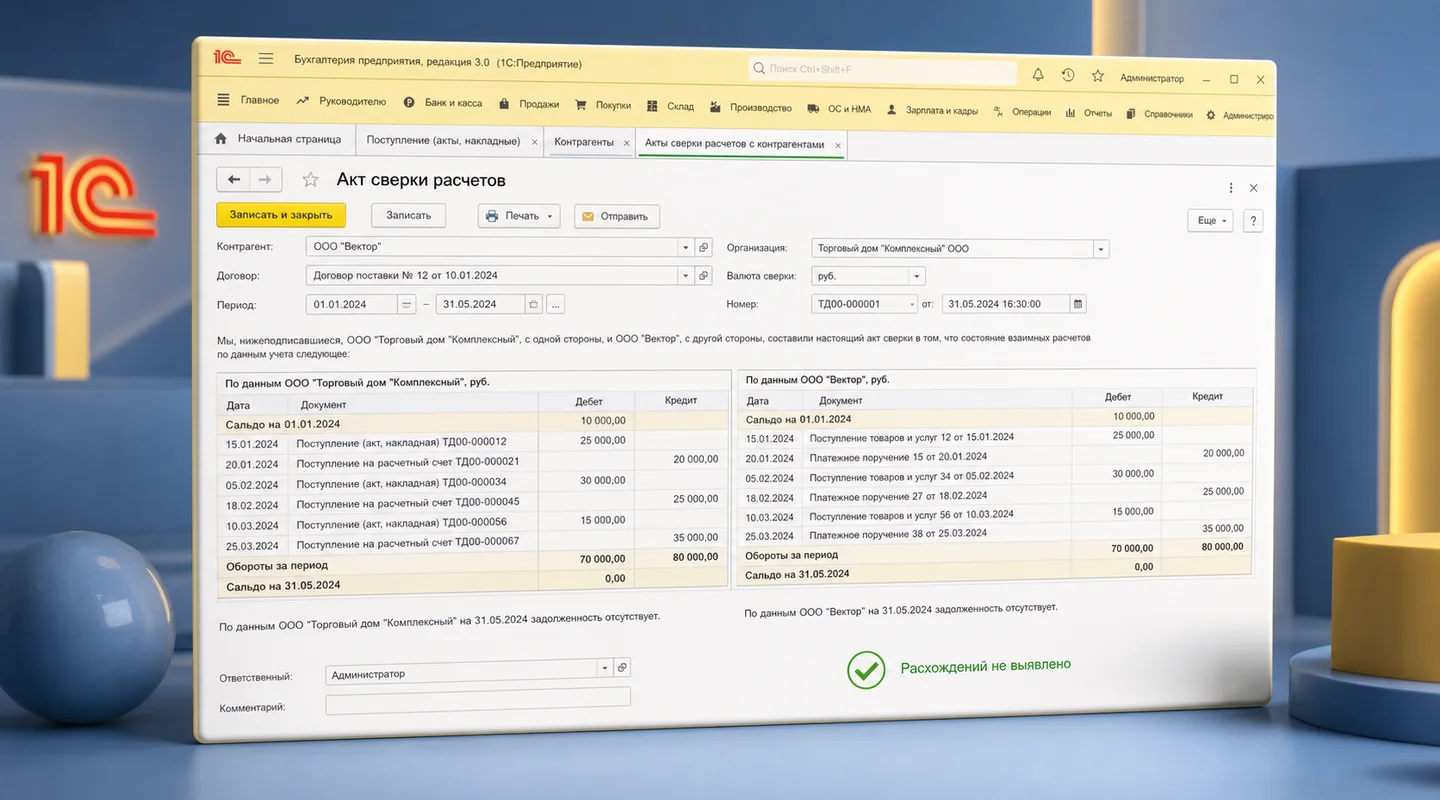This screenshot has width=1440, height=800.
Task: Open the Отчеты section
Action: coord(1089,113)
